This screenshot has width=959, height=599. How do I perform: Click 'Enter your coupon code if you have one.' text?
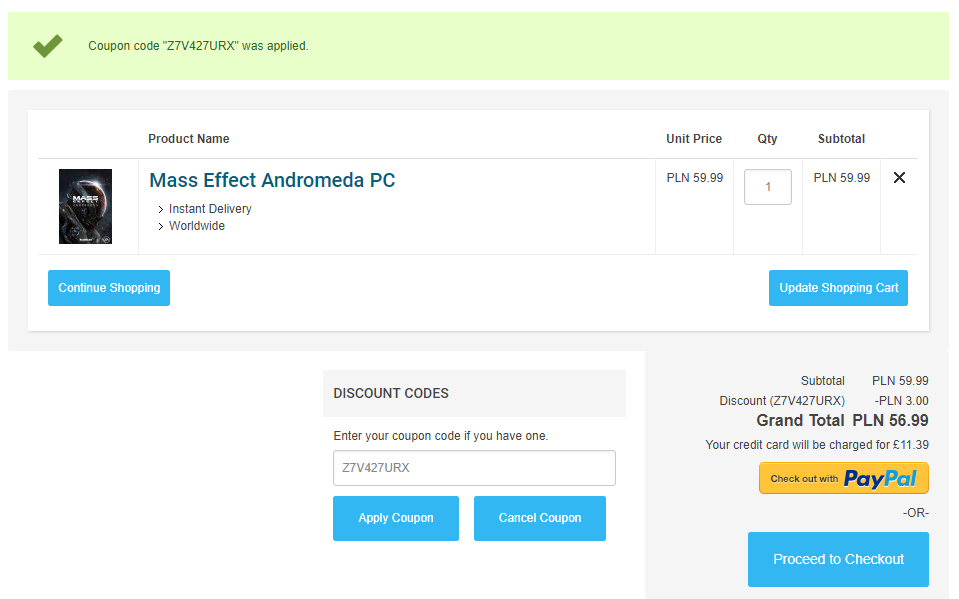[440, 436]
